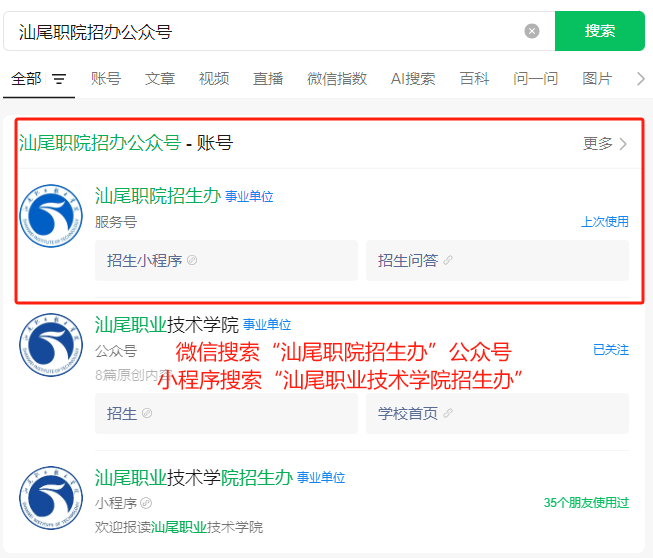Open the 招生问答 menu entry
The image size is (653, 558).
pyautogui.click(x=497, y=261)
